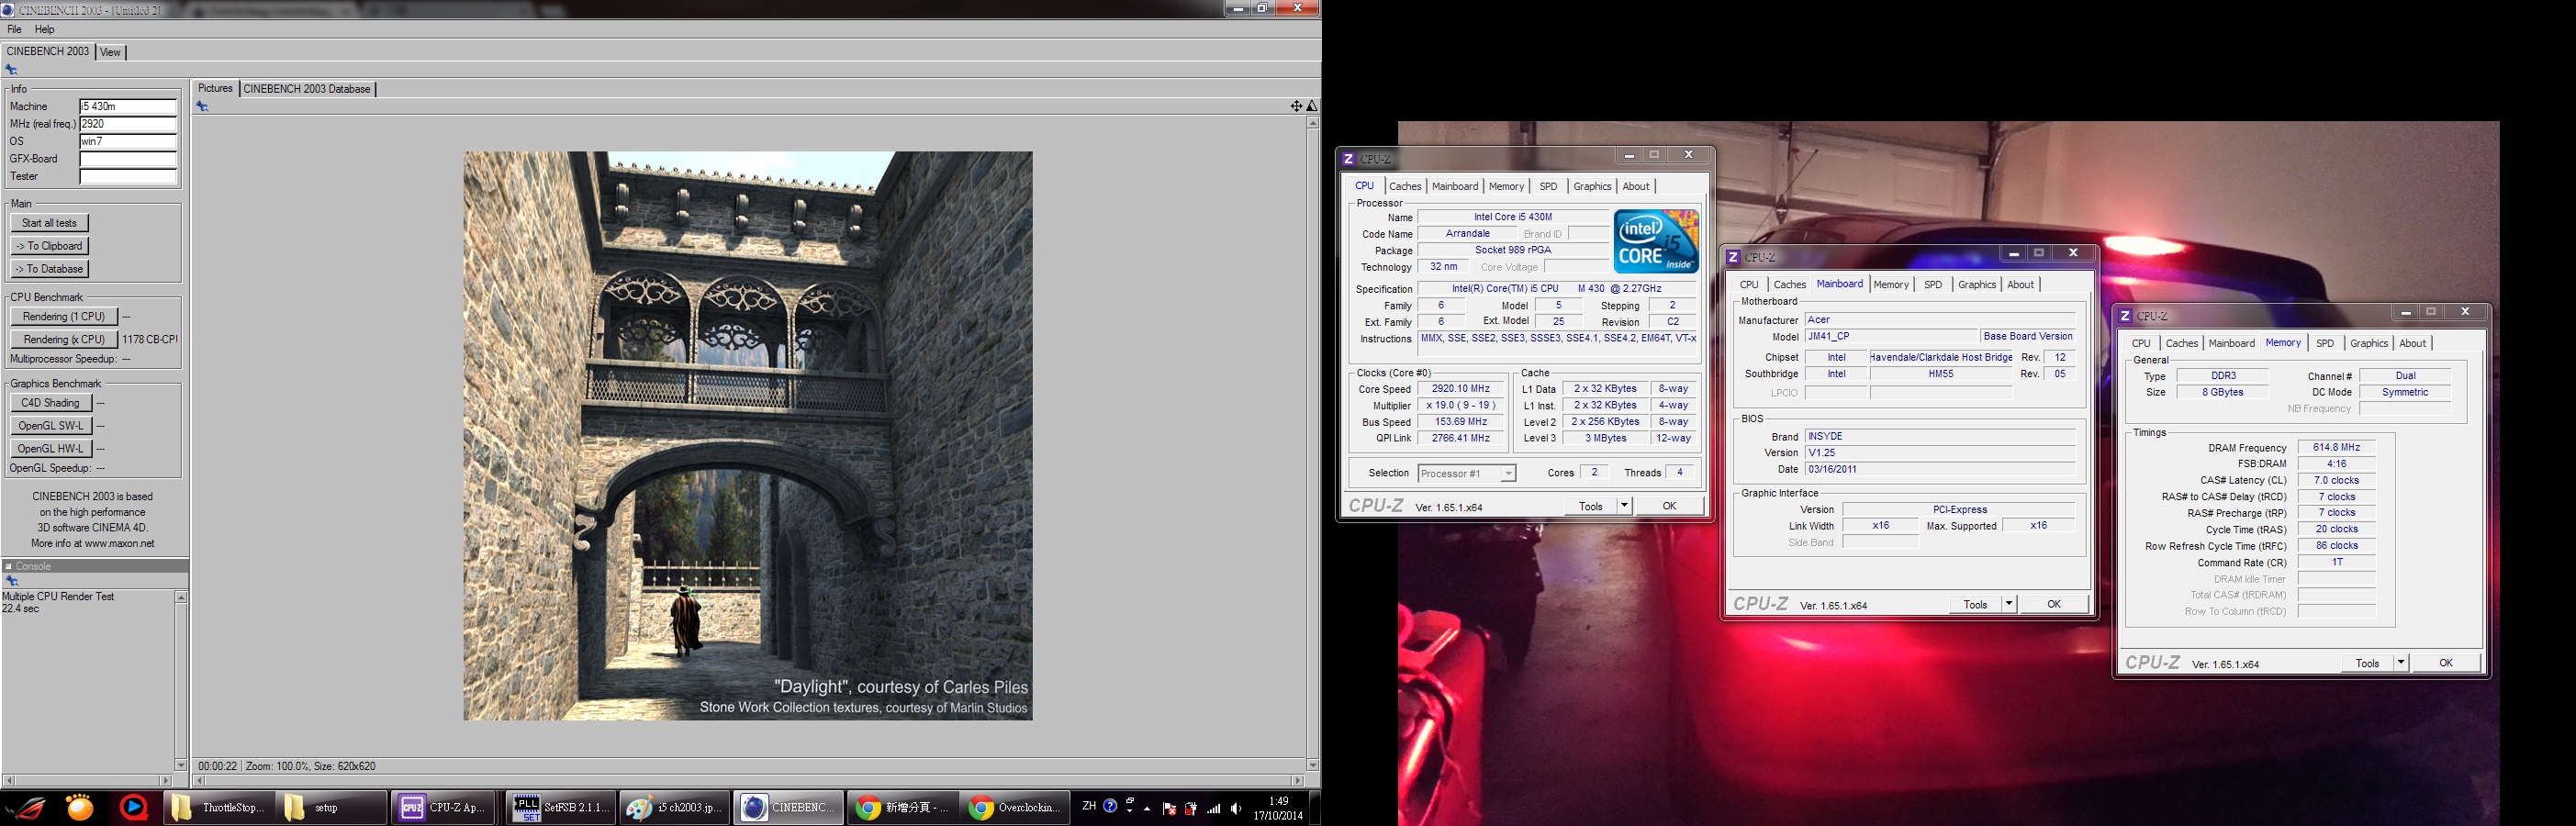Viewport: 2576px width, 826px height.
Task: Open the Caches tab in first CPU-Z window
Action: [1405, 187]
